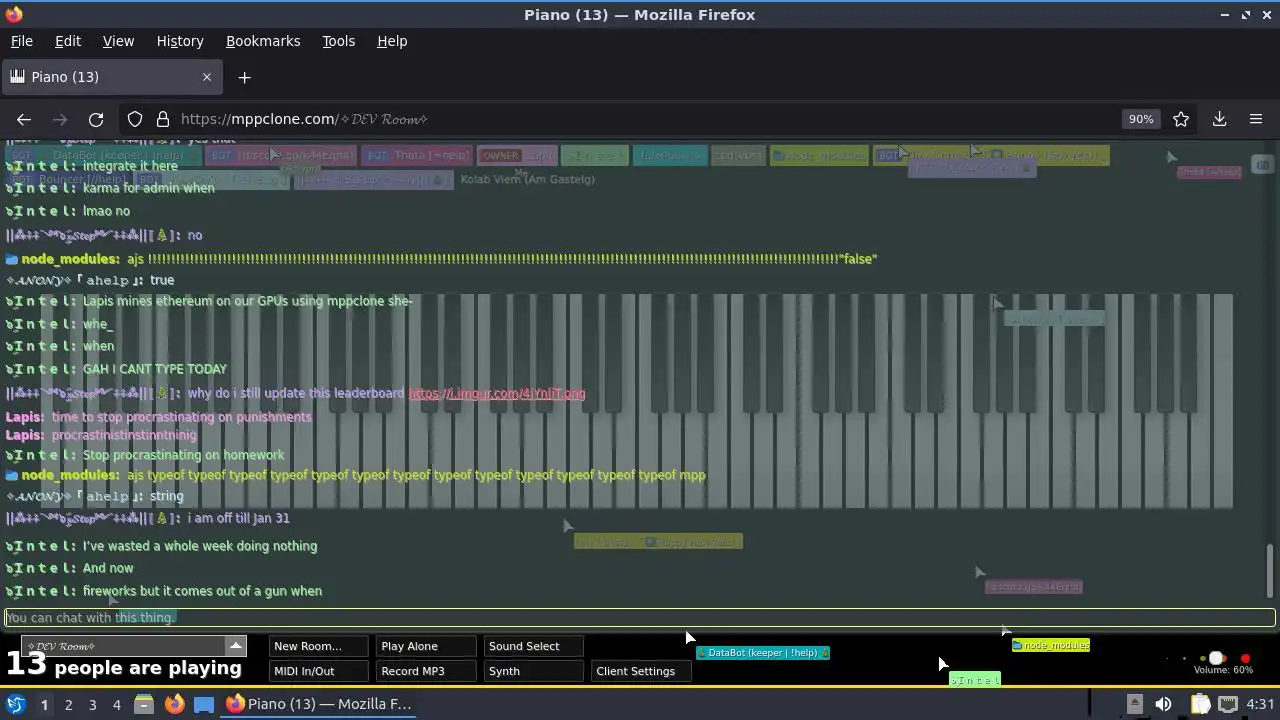Click the blue desktop icon in the taskbar
The width and height of the screenshot is (1280, 720).
pyautogui.click(x=204, y=704)
